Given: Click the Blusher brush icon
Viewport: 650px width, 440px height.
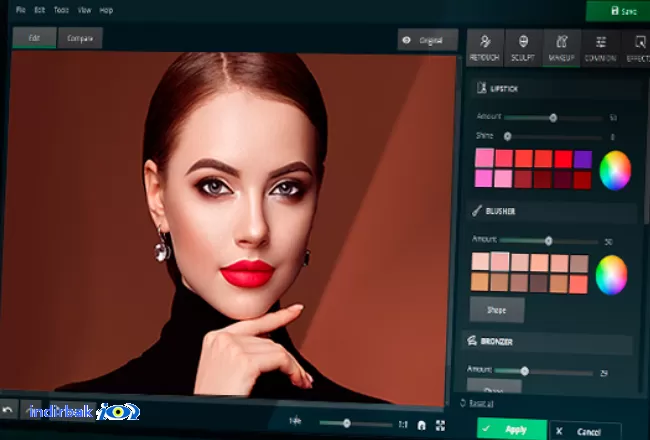Looking at the screenshot, I should (478, 210).
